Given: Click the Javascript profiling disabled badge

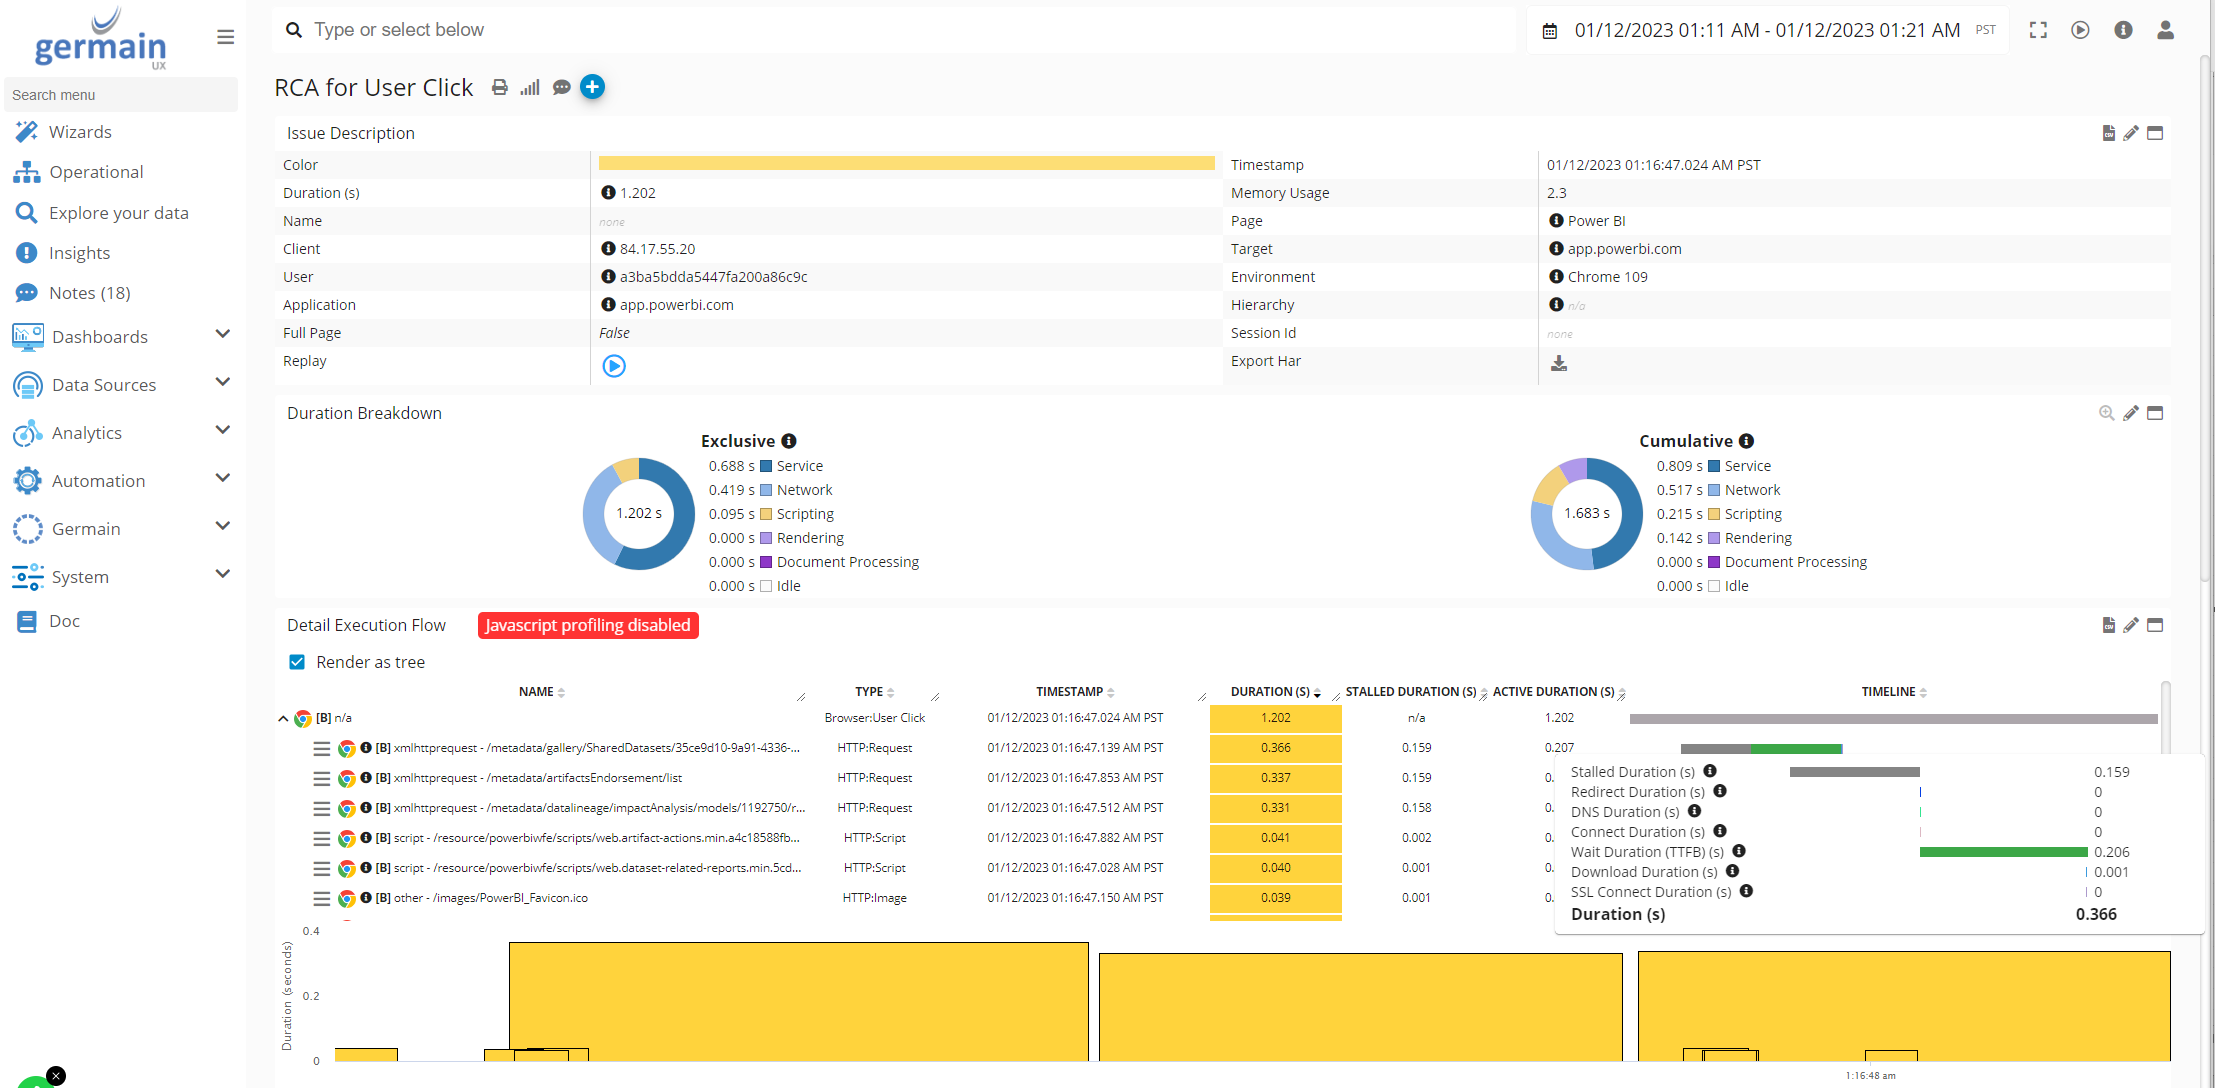Looking at the screenshot, I should click(x=588, y=625).
